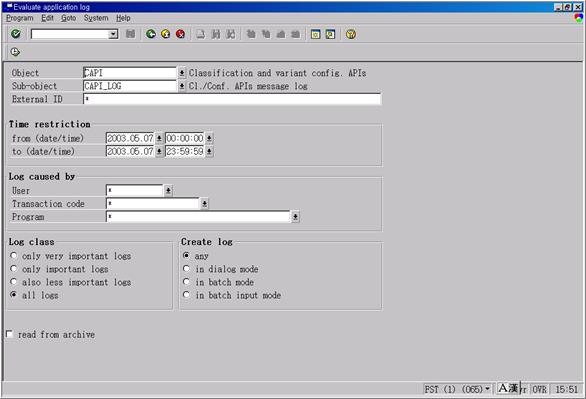Click the Previous Page icon
Screen dimensions: 586x399
266,34
